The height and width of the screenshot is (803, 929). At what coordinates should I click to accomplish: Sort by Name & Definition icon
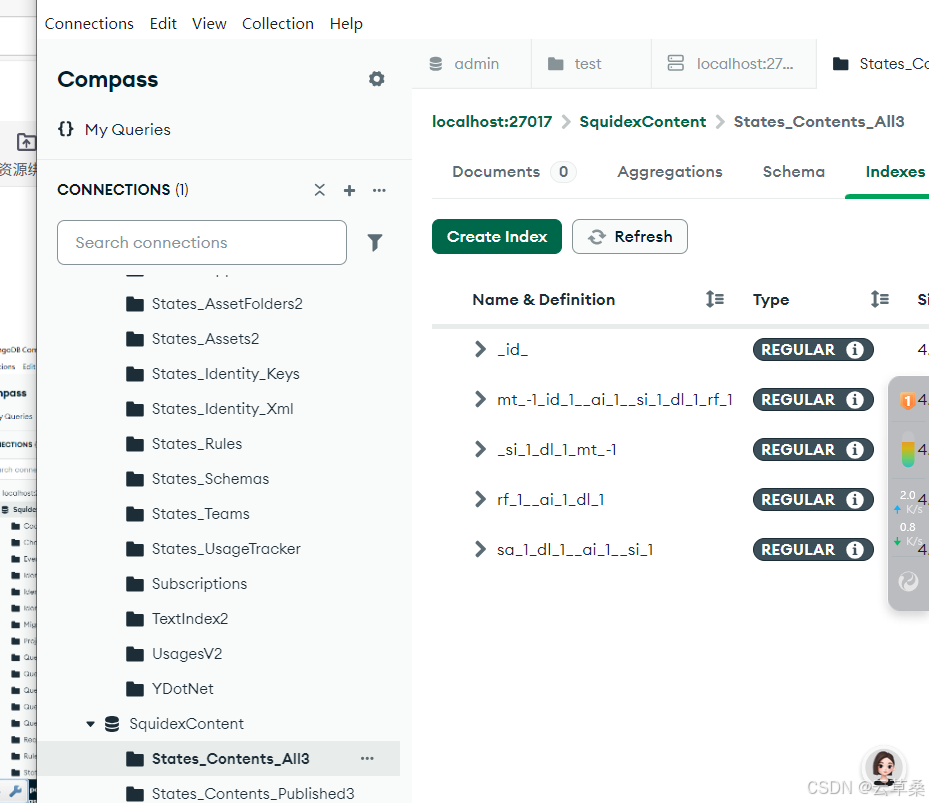point(715,299)
